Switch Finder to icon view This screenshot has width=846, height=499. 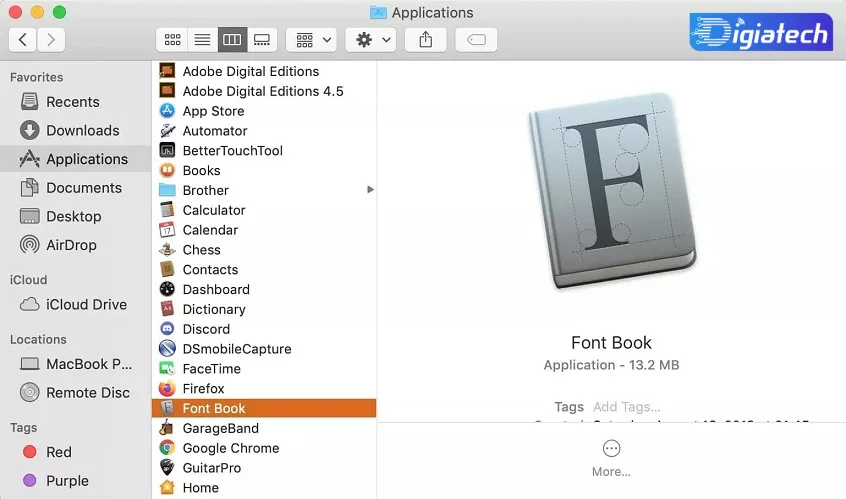172,39
